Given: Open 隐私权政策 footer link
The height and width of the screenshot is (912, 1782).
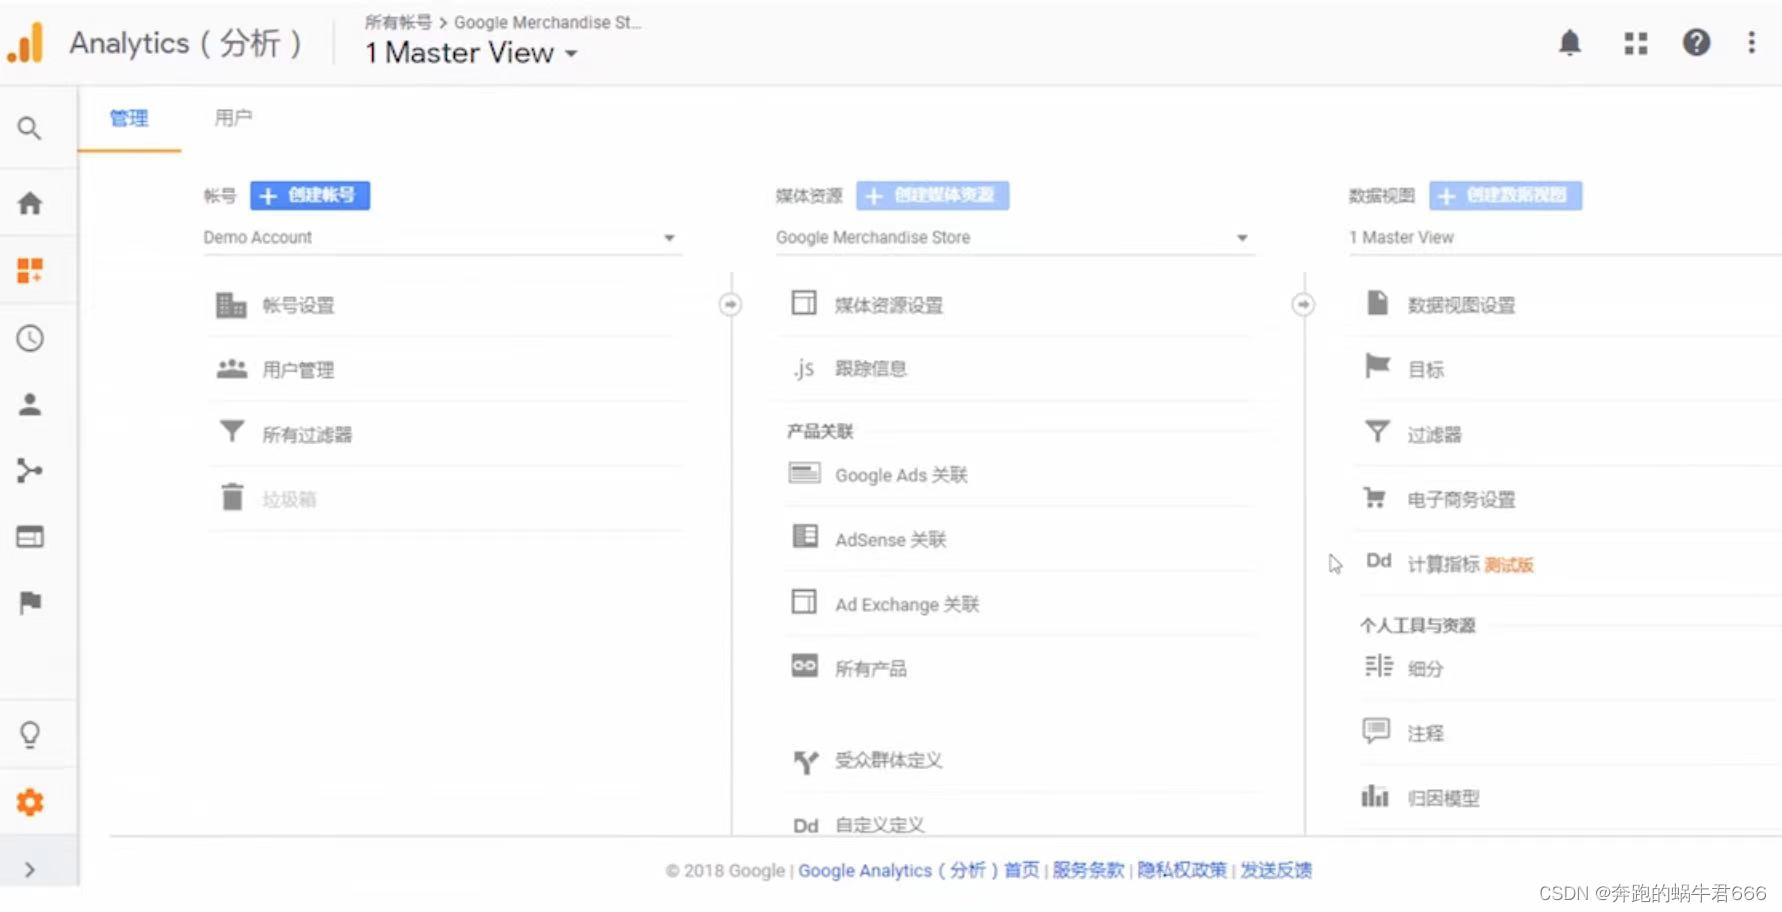Looking at the screenshot, I should coord(1182,871).
